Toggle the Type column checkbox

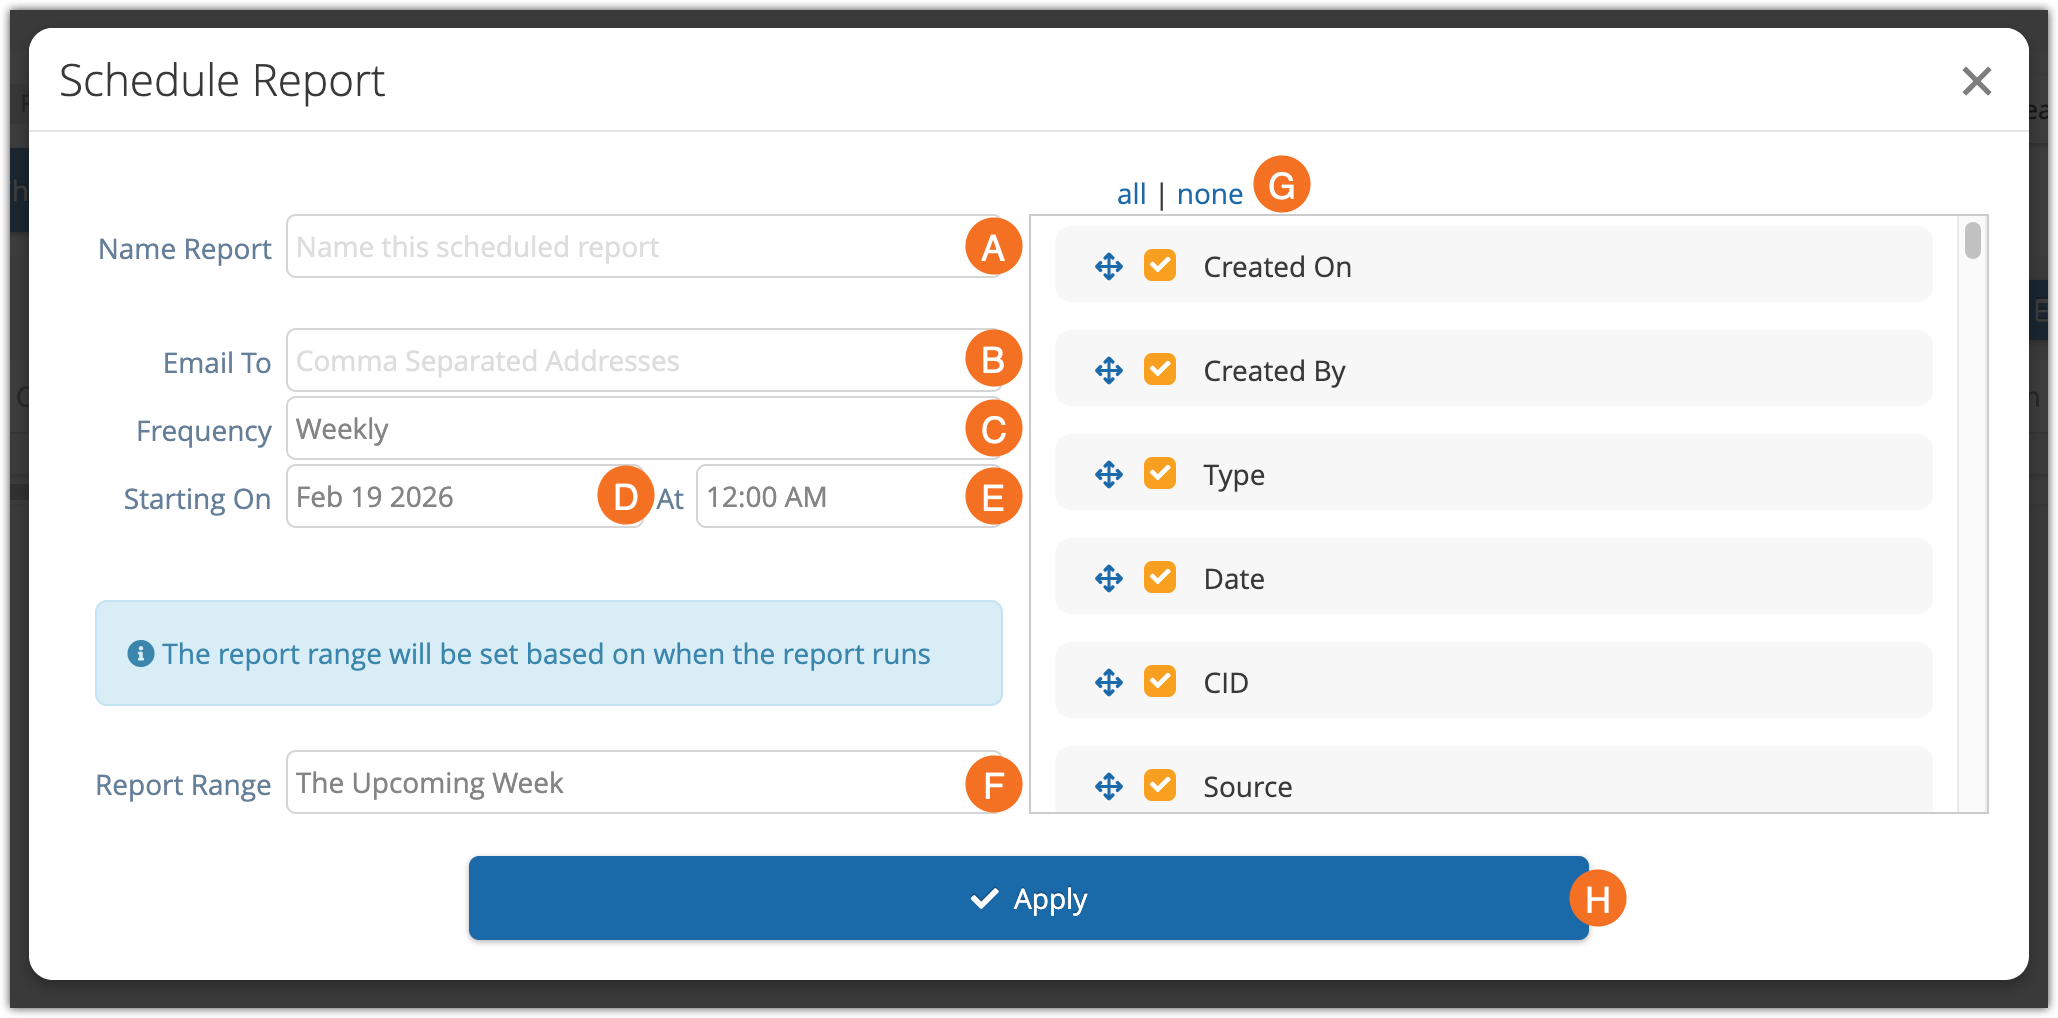[1160, 474]
